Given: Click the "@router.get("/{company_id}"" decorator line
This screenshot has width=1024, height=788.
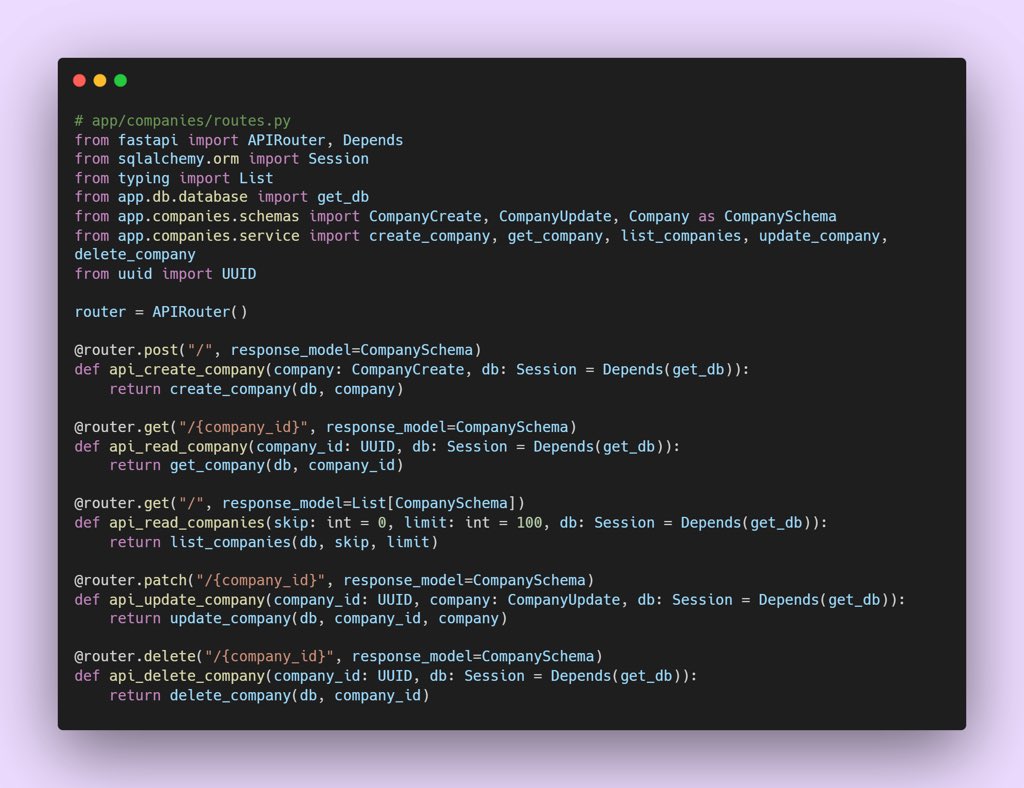Looking at the screenshot, I should pyautogui.click(x=325, y=428).
